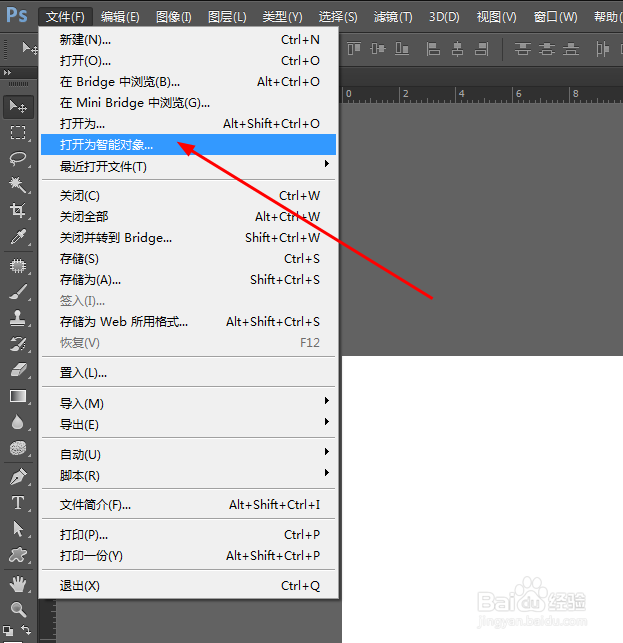The image size is (623, 643).
Task: Expand the toolbox double-arrow toggle
Action: click(7, 73)
